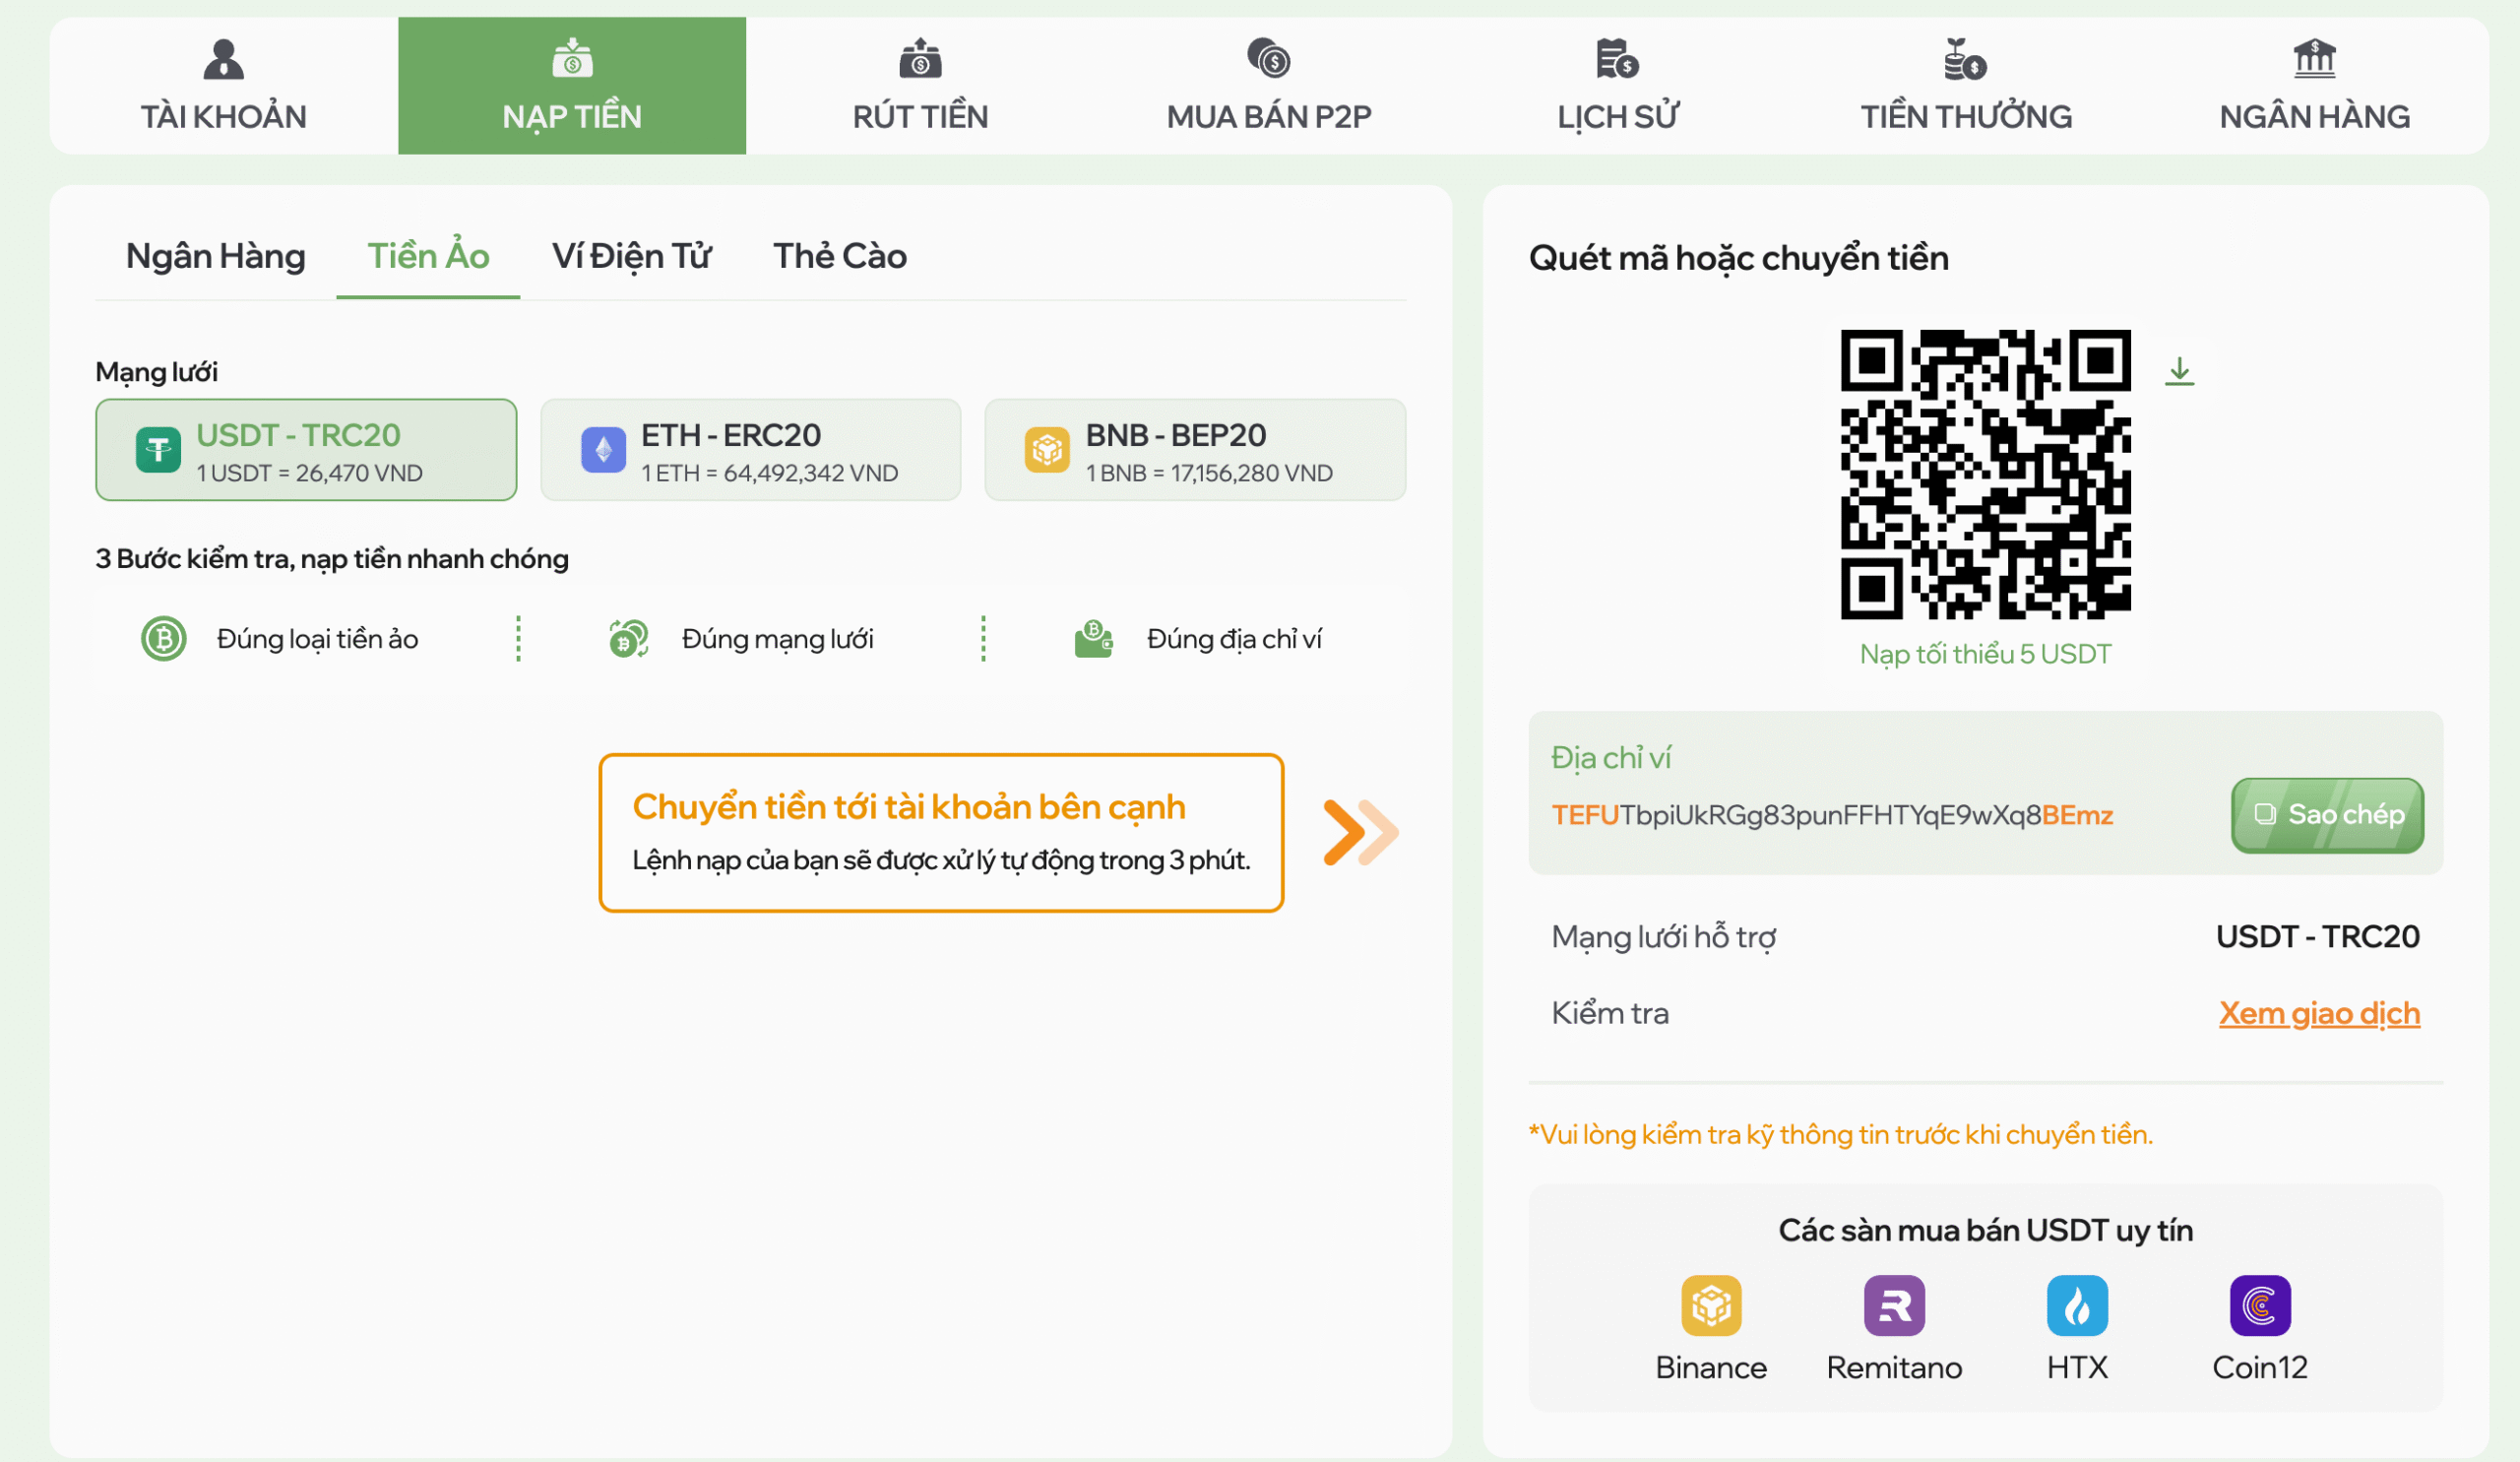The height and width of the screenshot is (1462, 2520).
Task: Select USDT - TRC20 network option
Action: point(306,450)
